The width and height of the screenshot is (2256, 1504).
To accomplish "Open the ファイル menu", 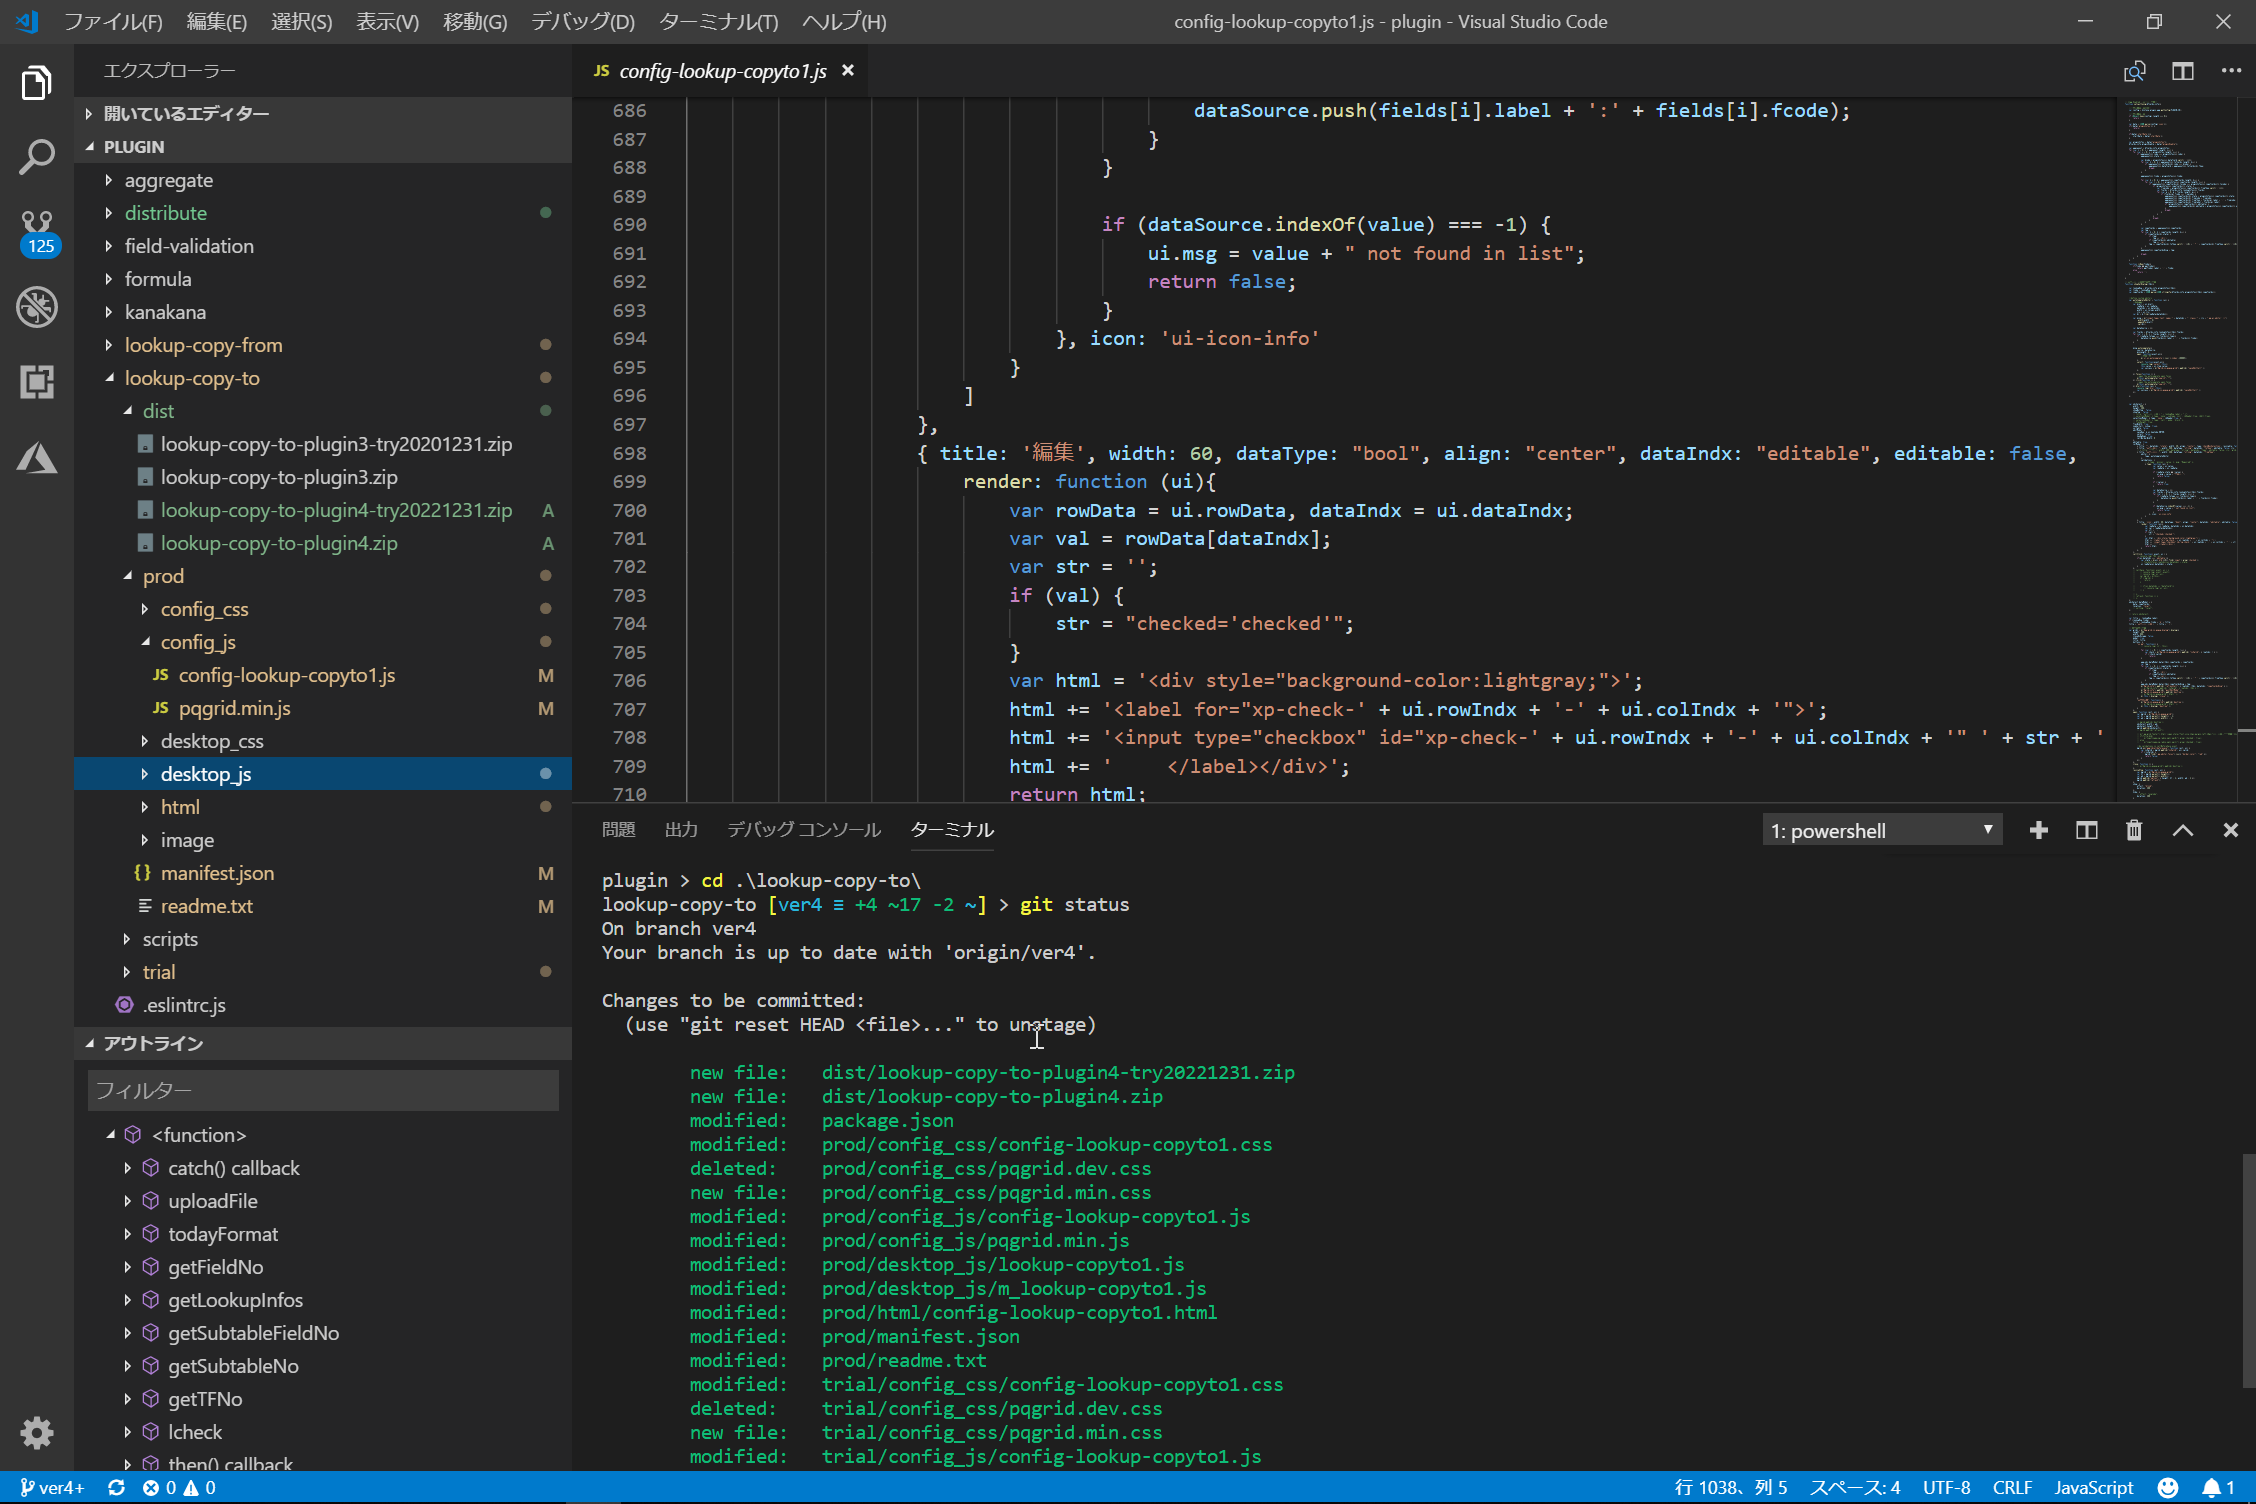I will pos(113,21).
